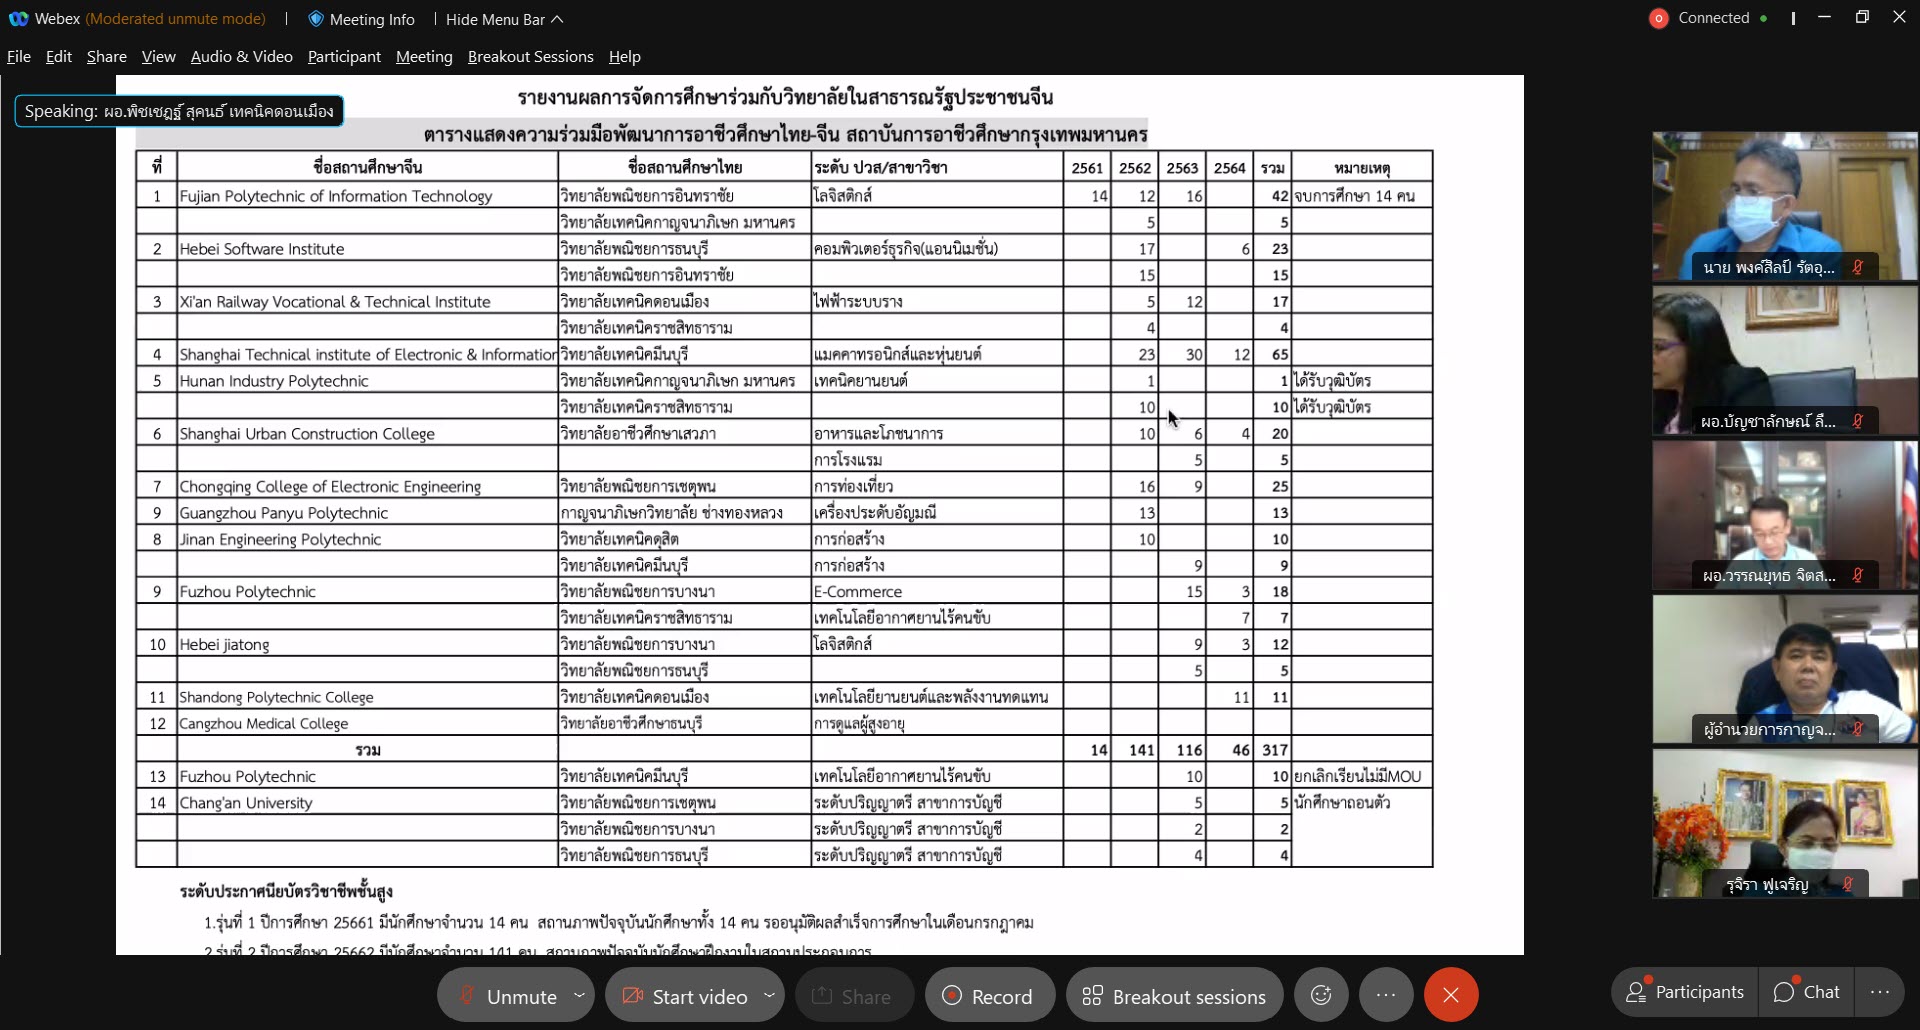
Task: Select the ผอ.วรรณยุทธ video thumbnail
Action: [1785, 515]
